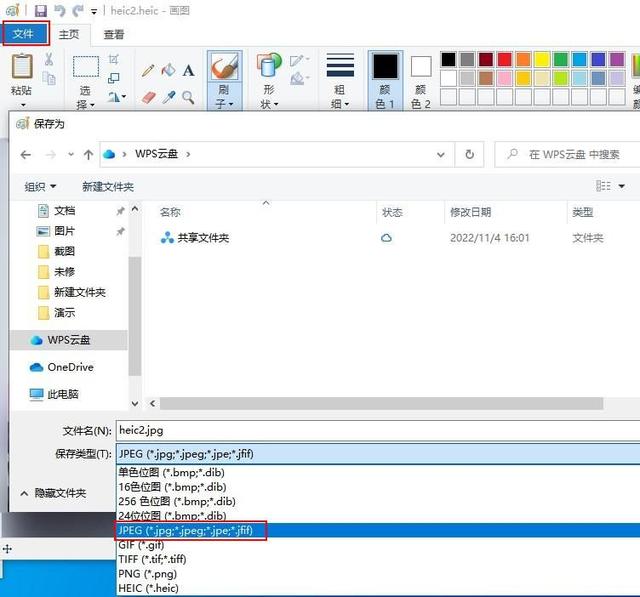Open the 形状 shapes gallery
The image size is (640, 597).
269,80
